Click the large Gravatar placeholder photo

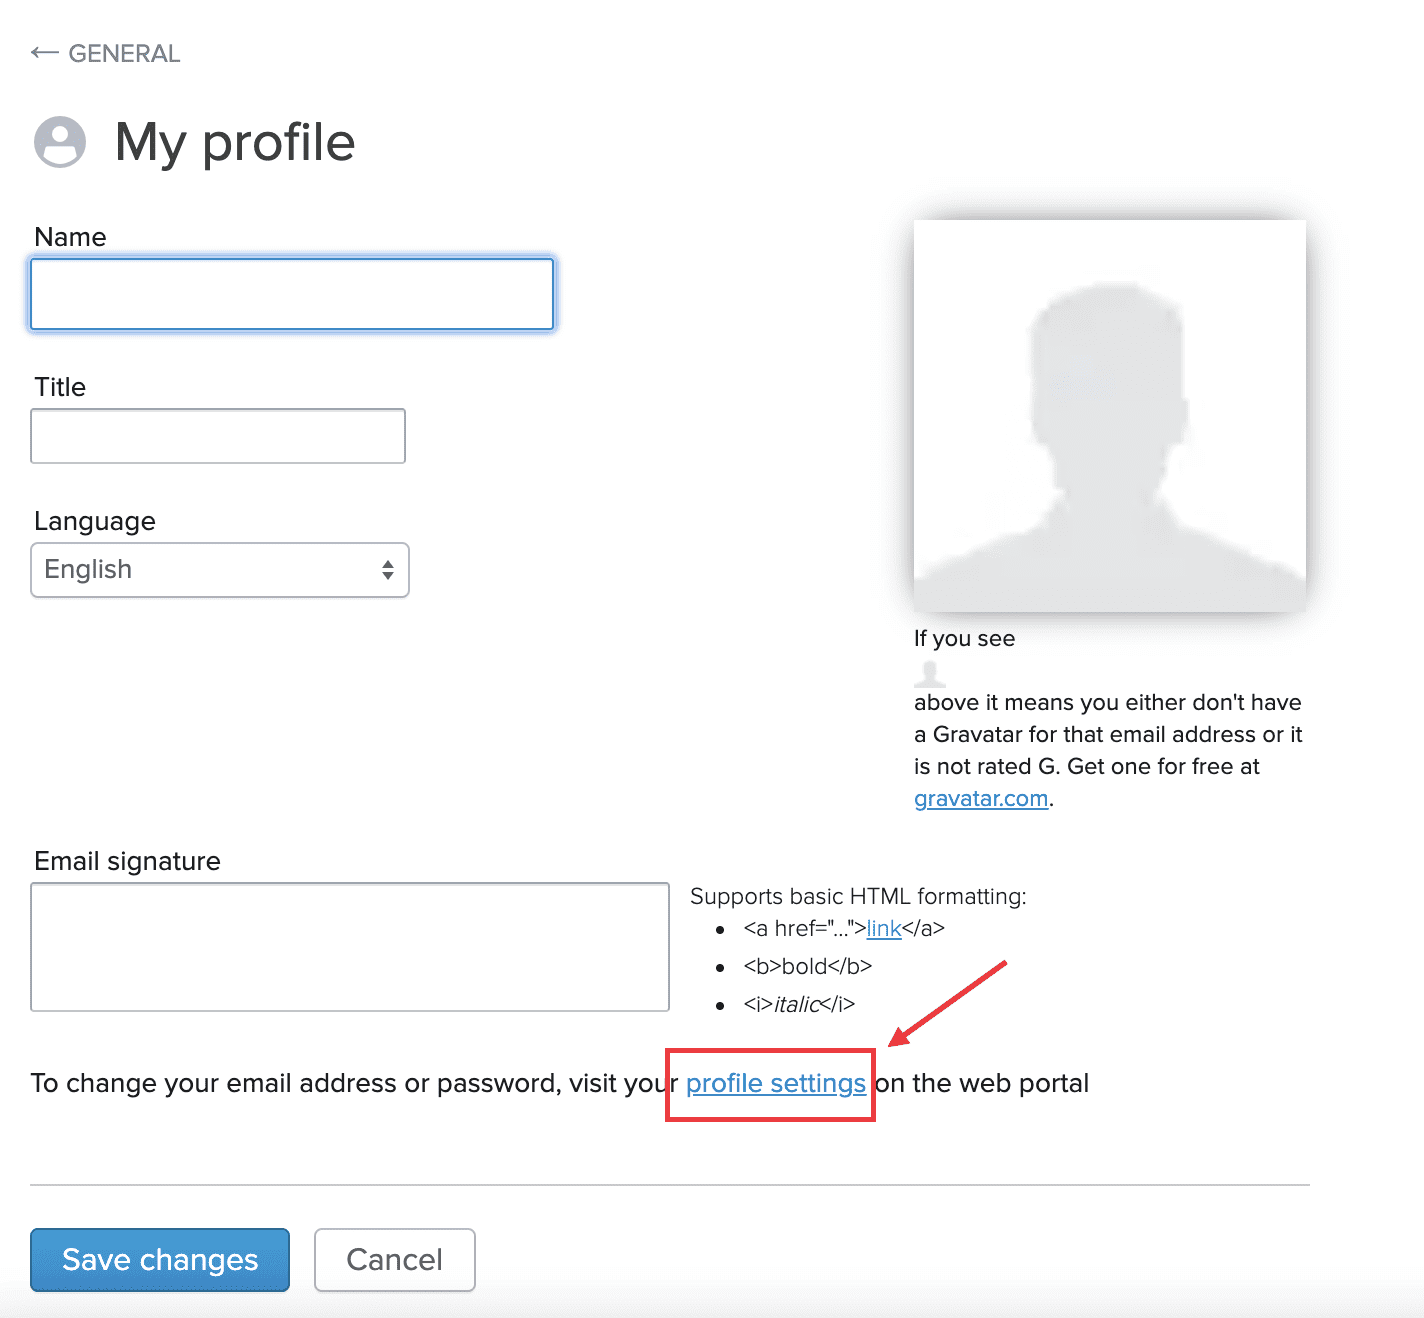1110,416
